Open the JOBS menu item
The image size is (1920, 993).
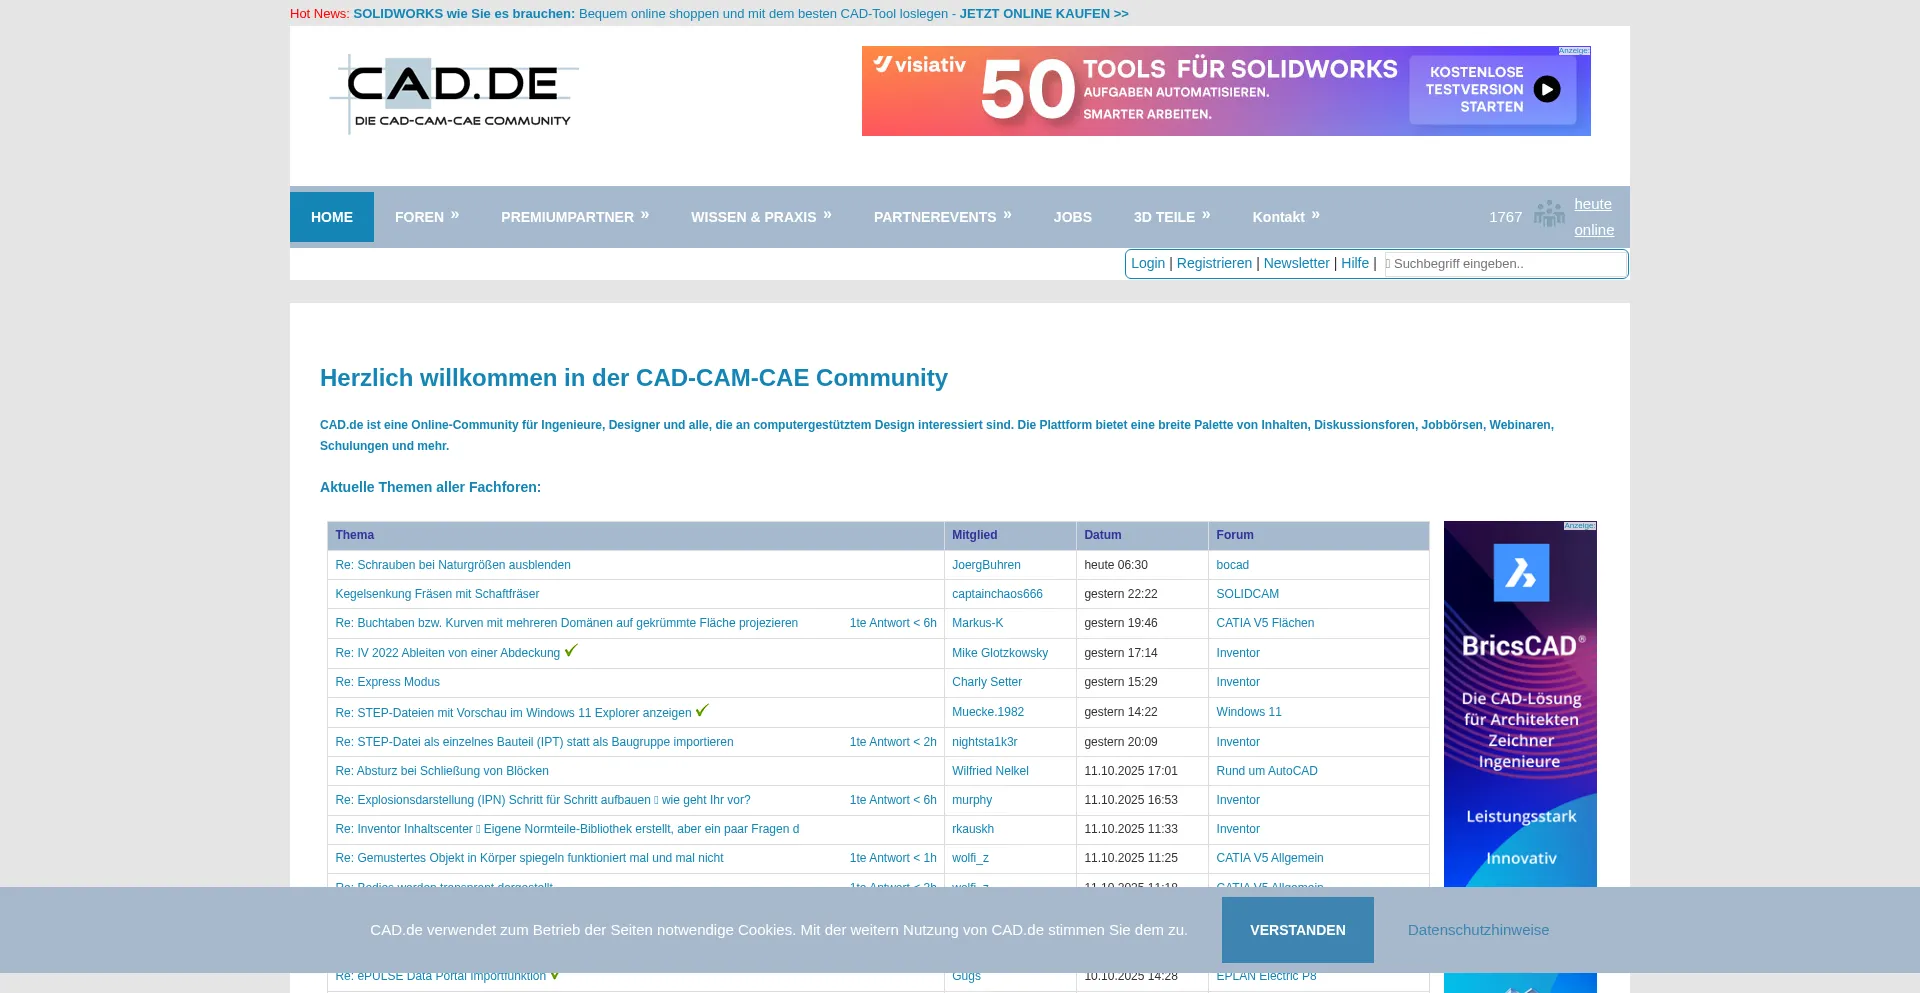[x=1072, y=217]
